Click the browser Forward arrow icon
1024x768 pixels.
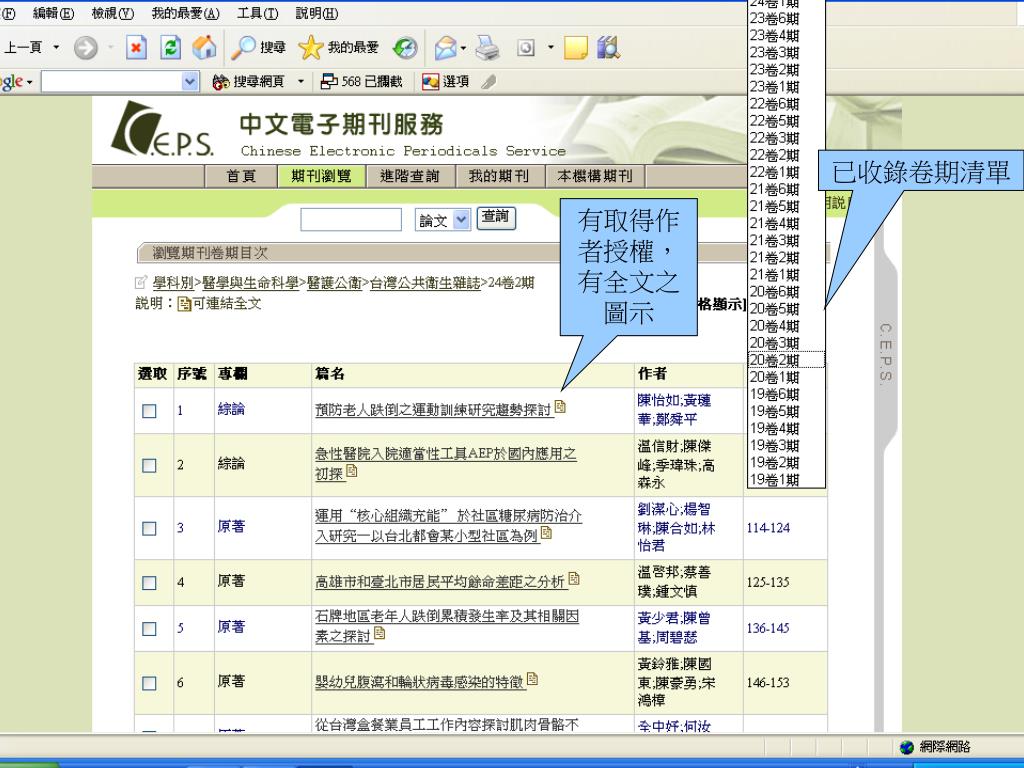point(86,48)
